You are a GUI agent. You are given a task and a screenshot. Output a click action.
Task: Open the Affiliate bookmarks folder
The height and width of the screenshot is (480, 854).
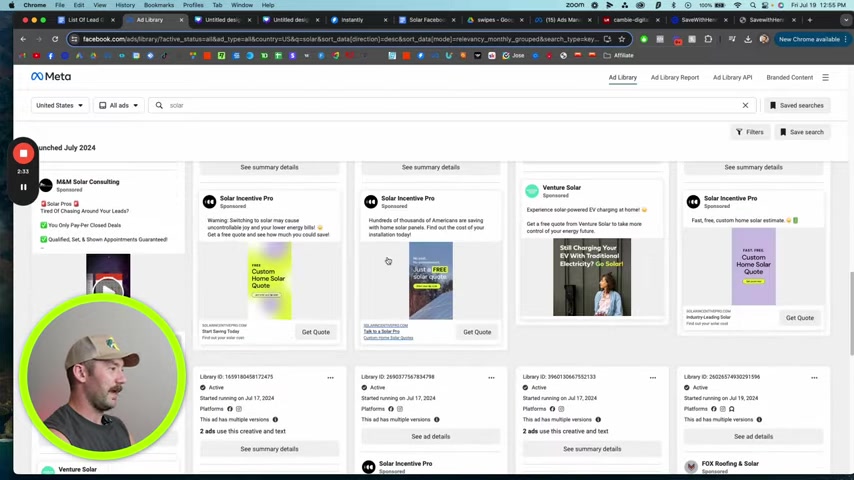(618, 56)
